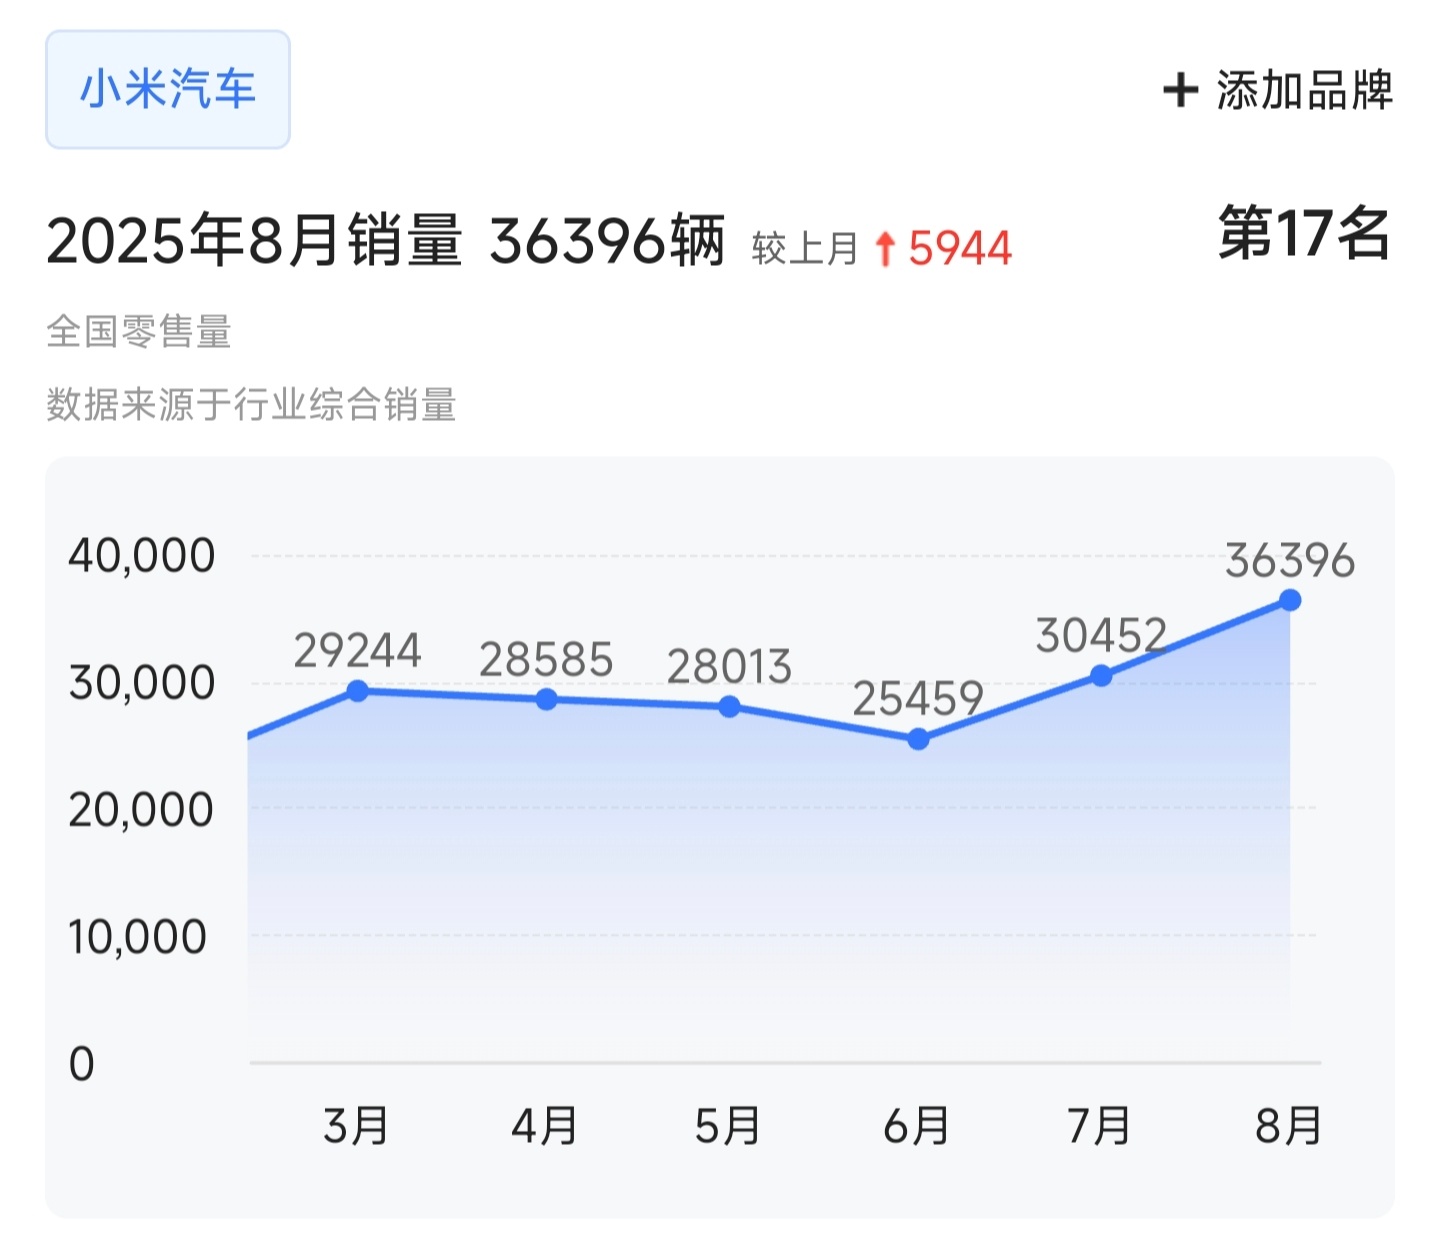This screenshot has width=1440, height=1242.
Task: Click the 36396辆 sales figure
Action: pyautogui.click(x=607, y=241)
